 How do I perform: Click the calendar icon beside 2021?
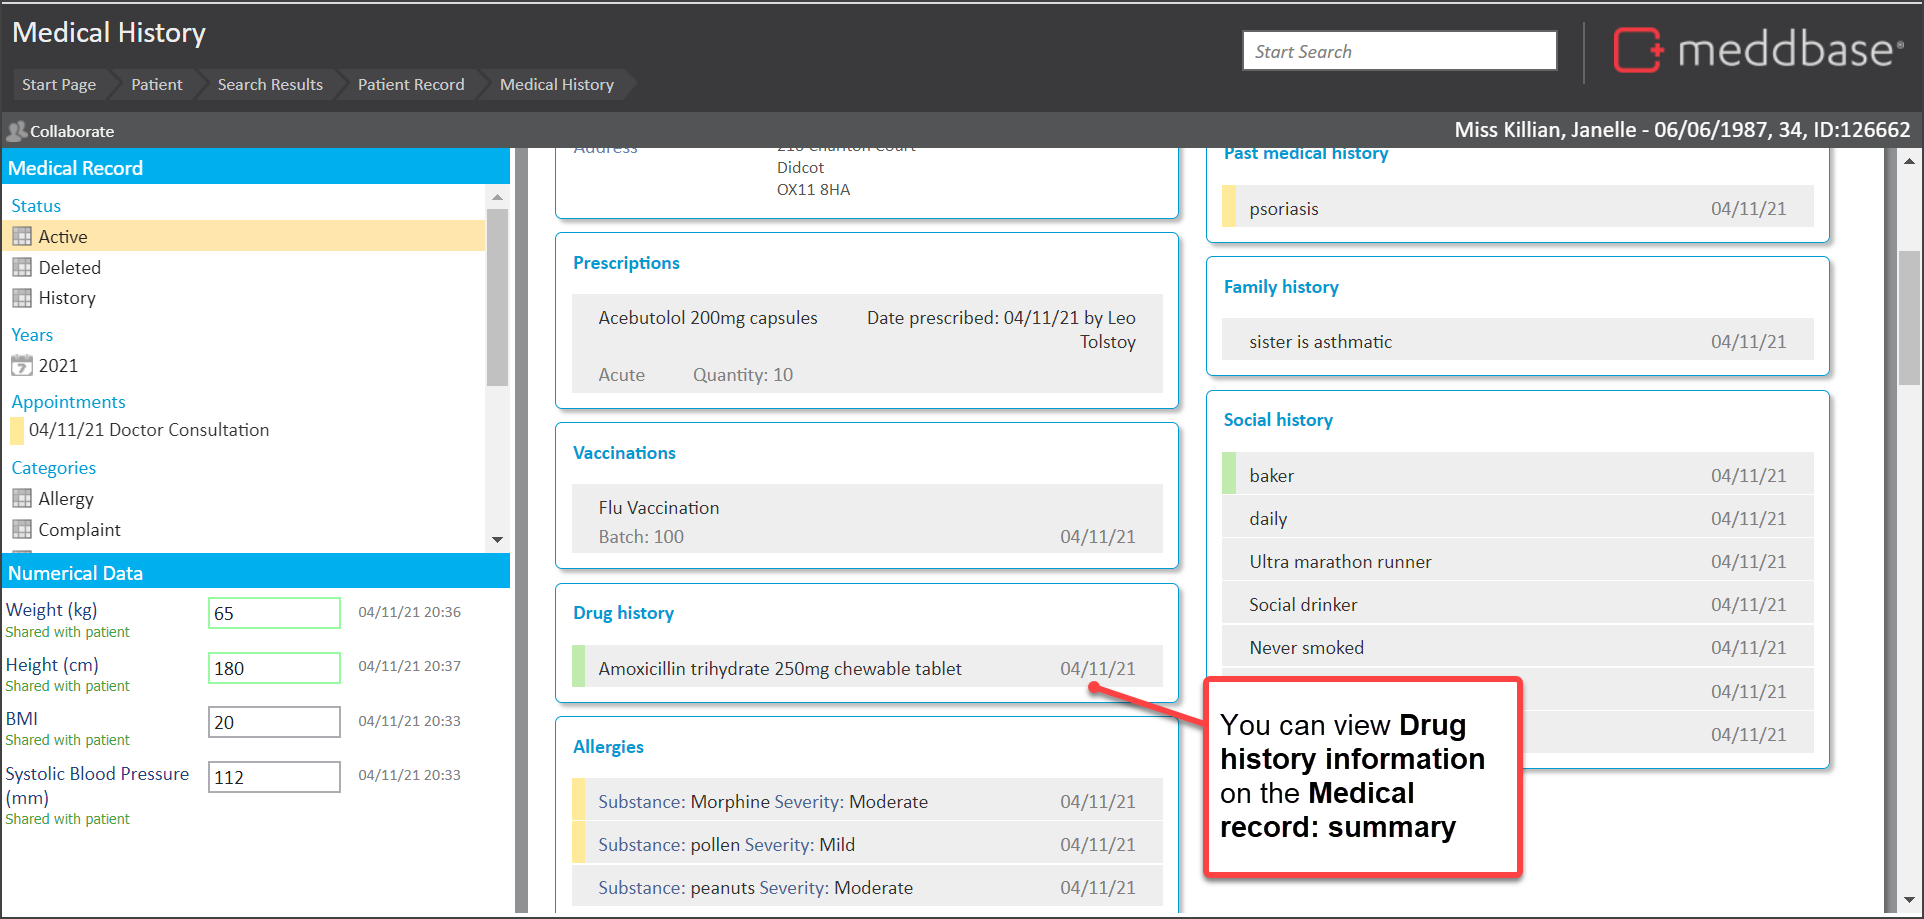(x=22, y=366)
